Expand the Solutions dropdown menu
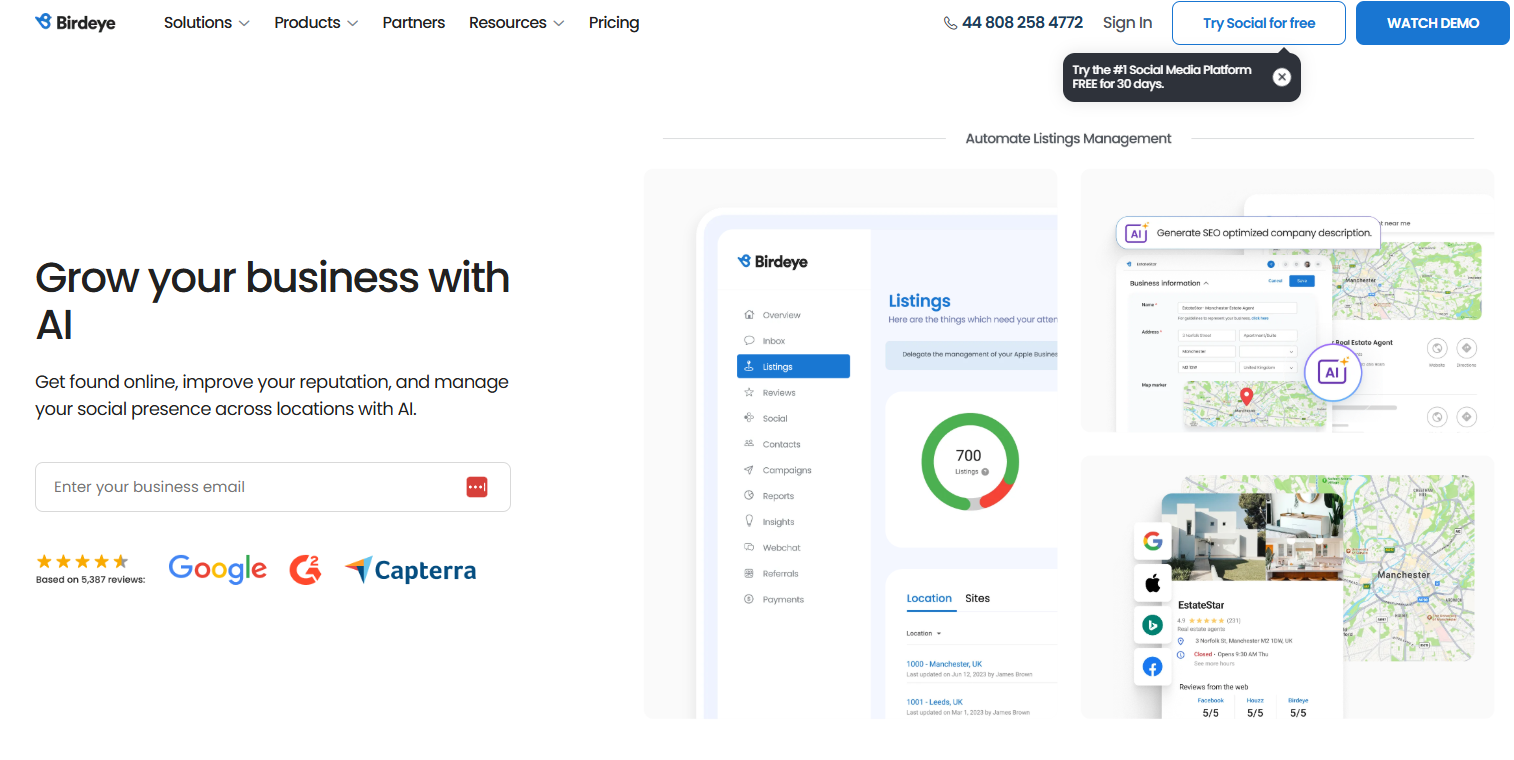Screen dimensions: 1514x760 [x=206, y=23]
